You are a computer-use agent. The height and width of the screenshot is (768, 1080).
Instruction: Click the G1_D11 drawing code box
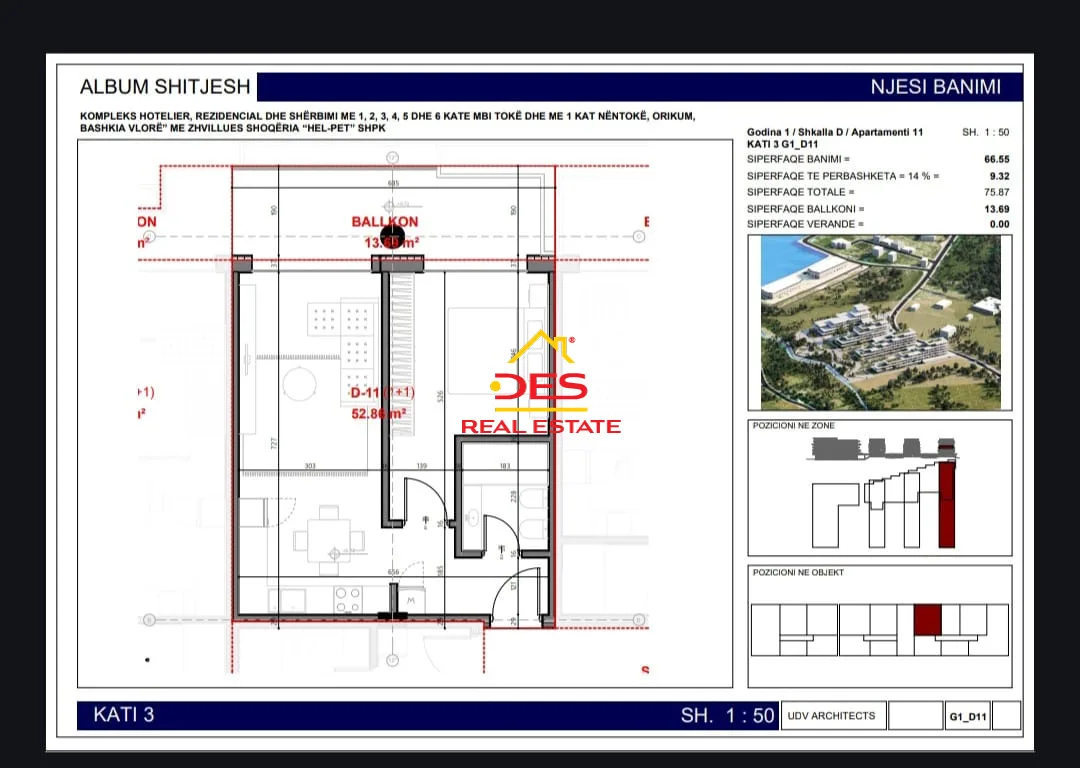968,716
